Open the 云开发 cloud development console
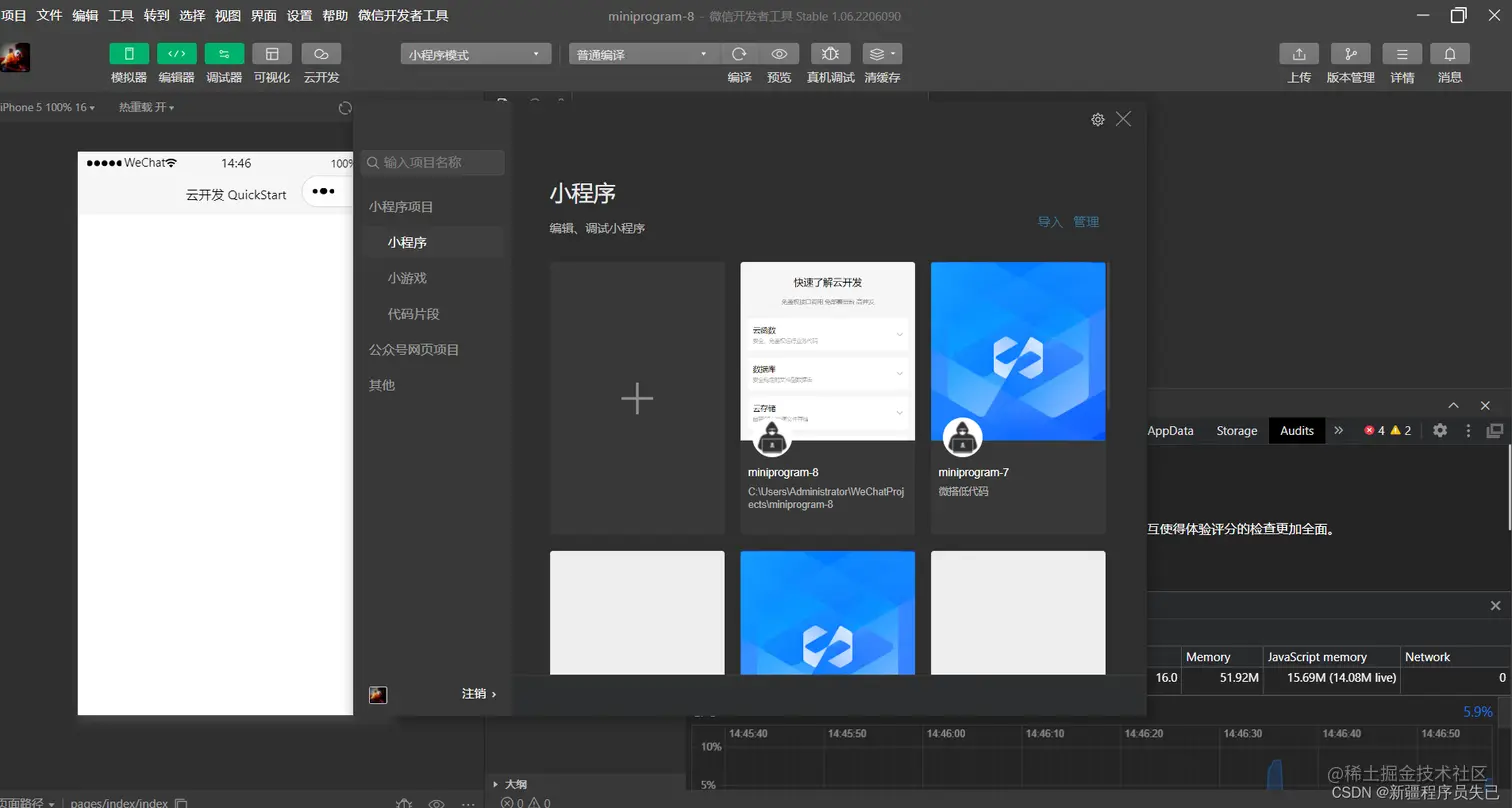This screenshot has height=808, width=1512. tap(321, 54)
